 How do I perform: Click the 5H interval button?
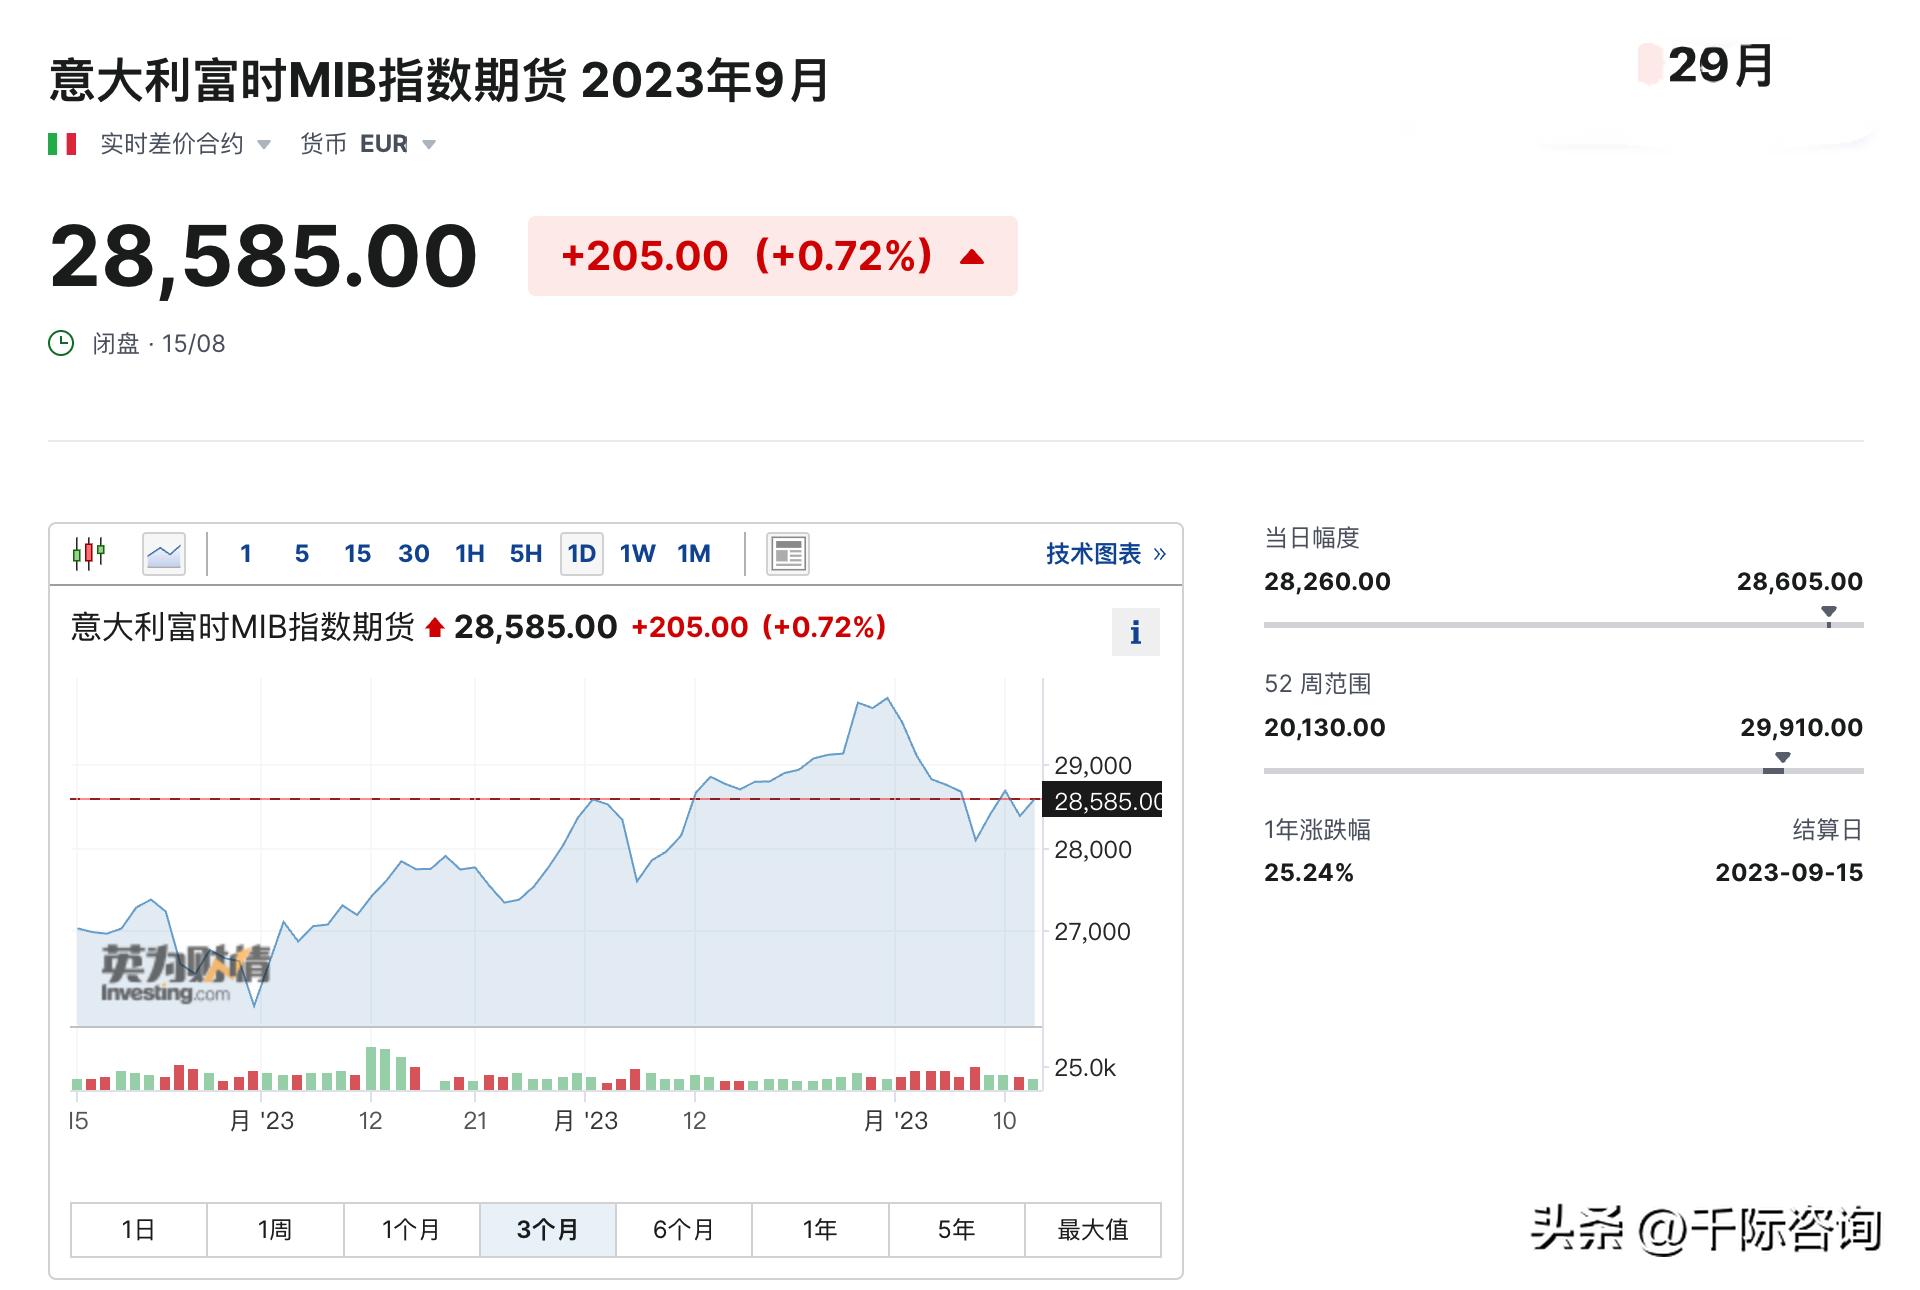tap(525, 553)
